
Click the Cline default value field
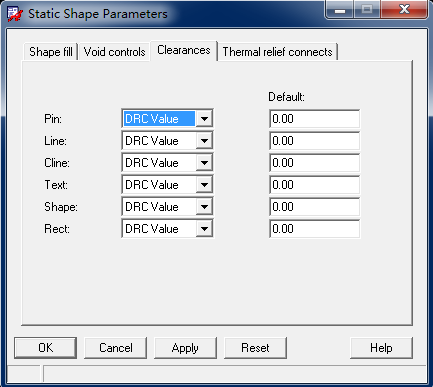point(314,163)
